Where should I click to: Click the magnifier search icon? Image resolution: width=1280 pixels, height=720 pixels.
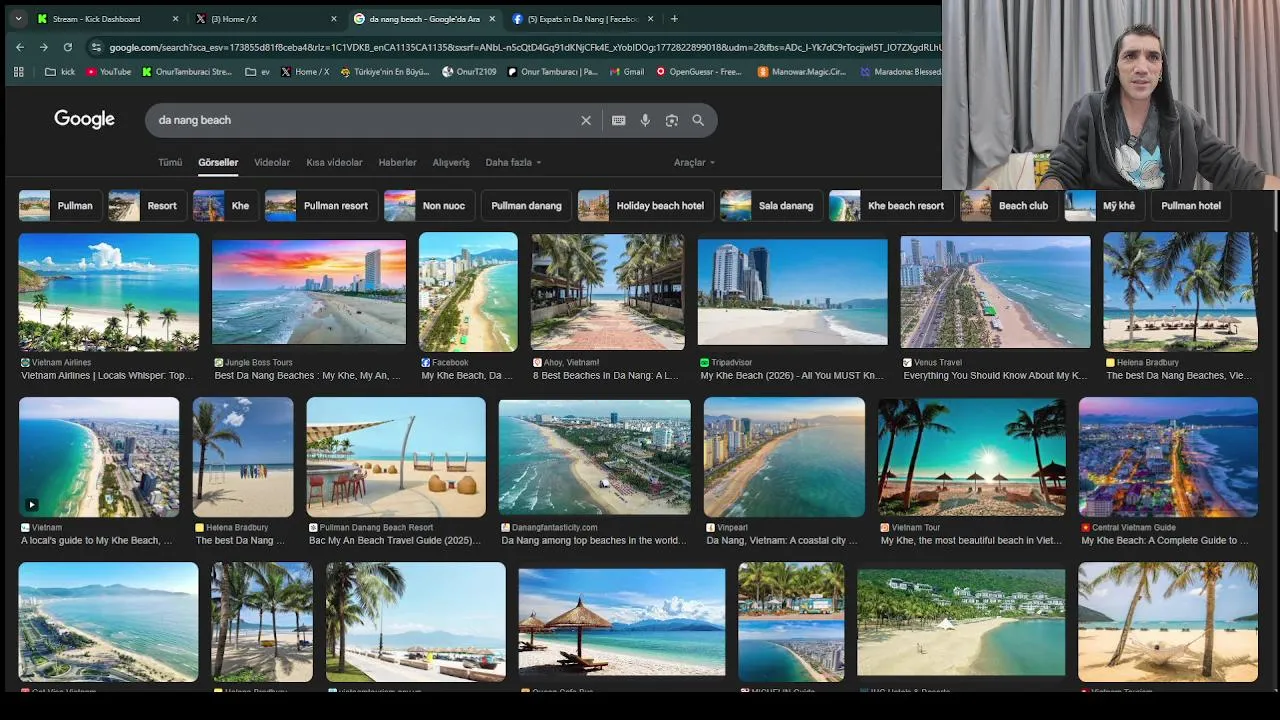pyautogui.click(x=698, y=120)
